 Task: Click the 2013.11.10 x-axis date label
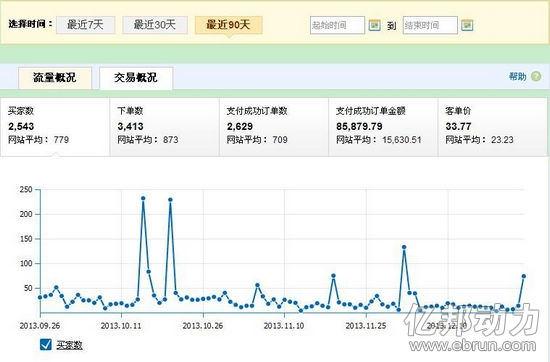(284, 326)
